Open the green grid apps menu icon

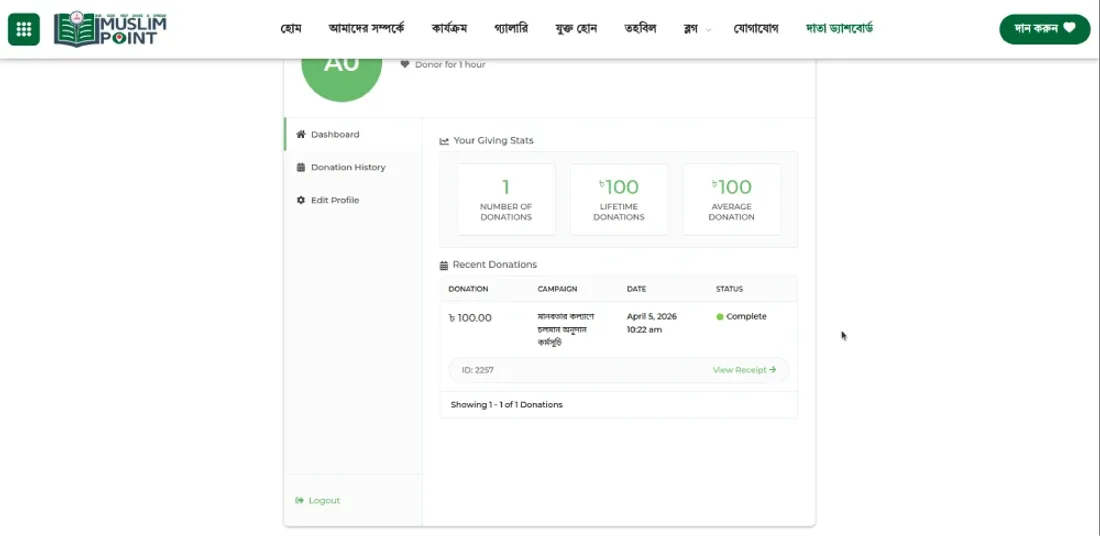click(x=24, y=29)
